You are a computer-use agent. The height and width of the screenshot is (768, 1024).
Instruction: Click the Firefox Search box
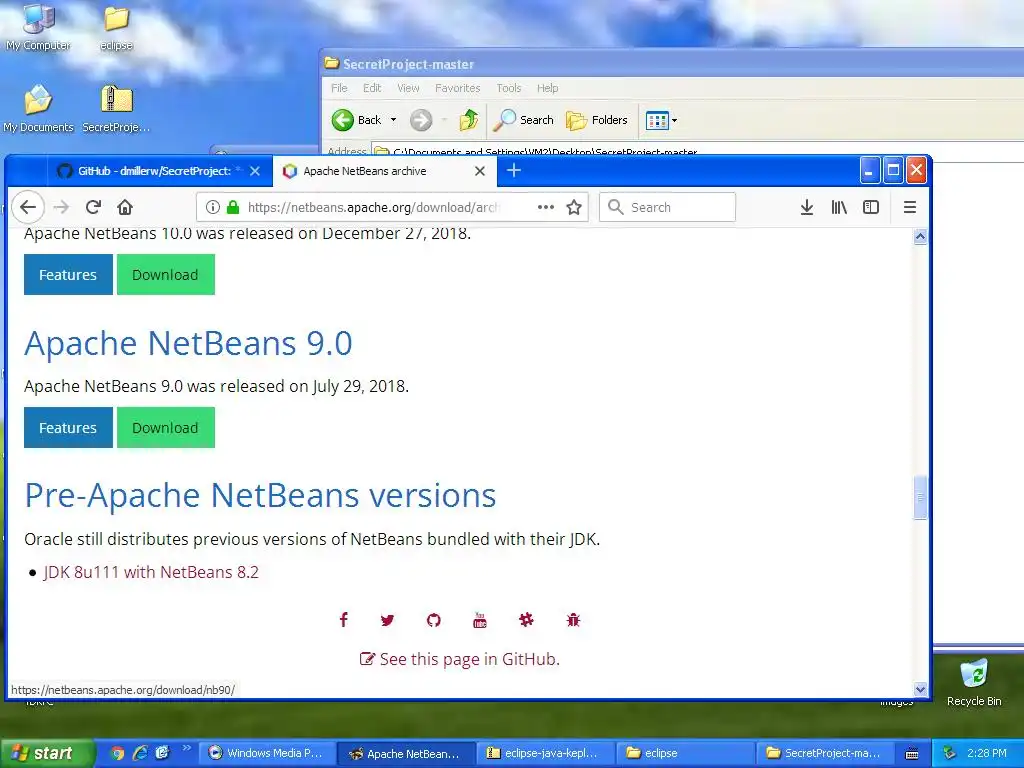pos(667,207)
